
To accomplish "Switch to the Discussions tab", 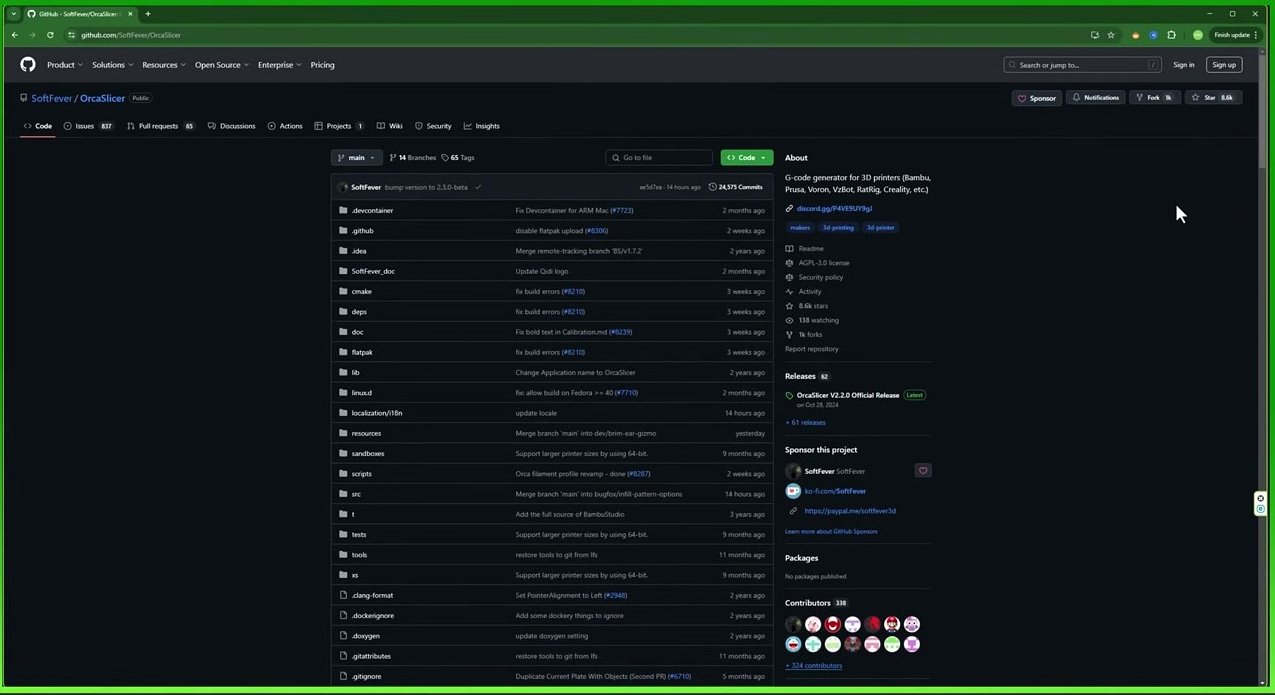I will 231,126.
